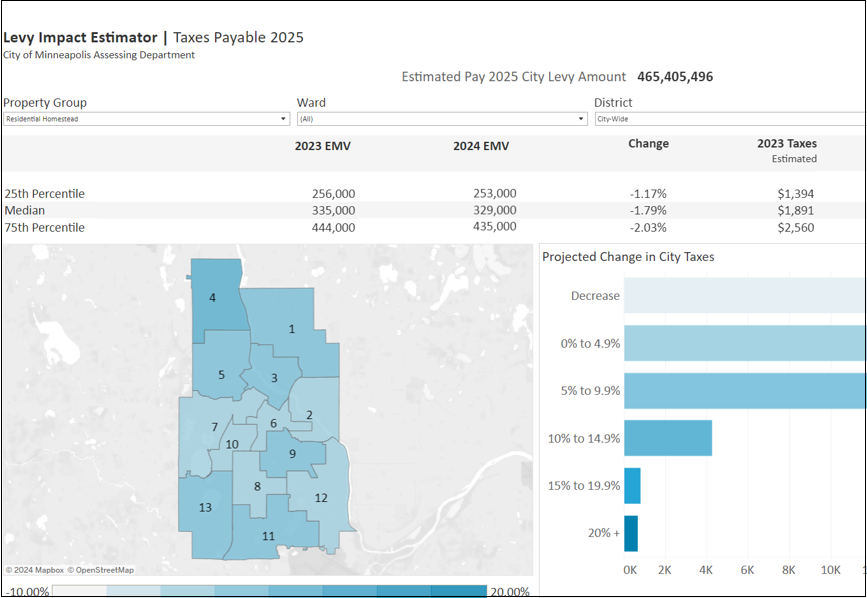The image size is (867, 598).
Task: Click the 25th Percentile row label
Action: click(x=45, y=194)
